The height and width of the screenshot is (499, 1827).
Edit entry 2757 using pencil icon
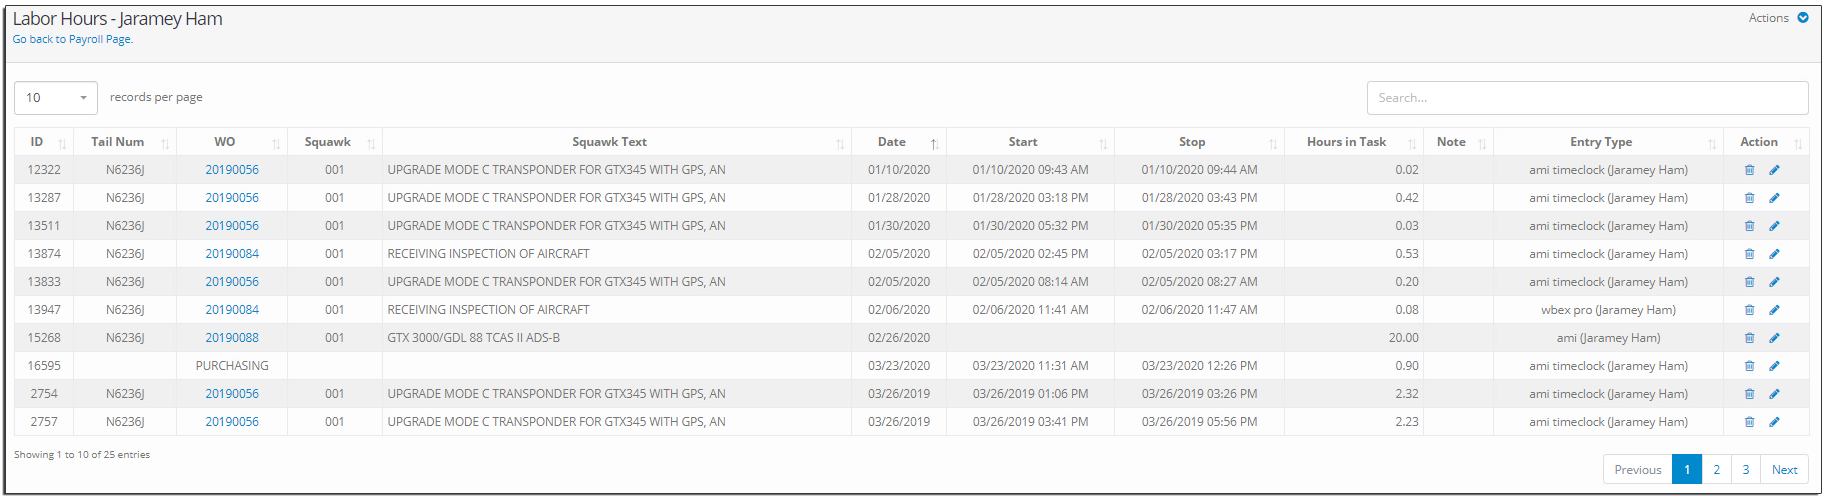click(1774, 422)
